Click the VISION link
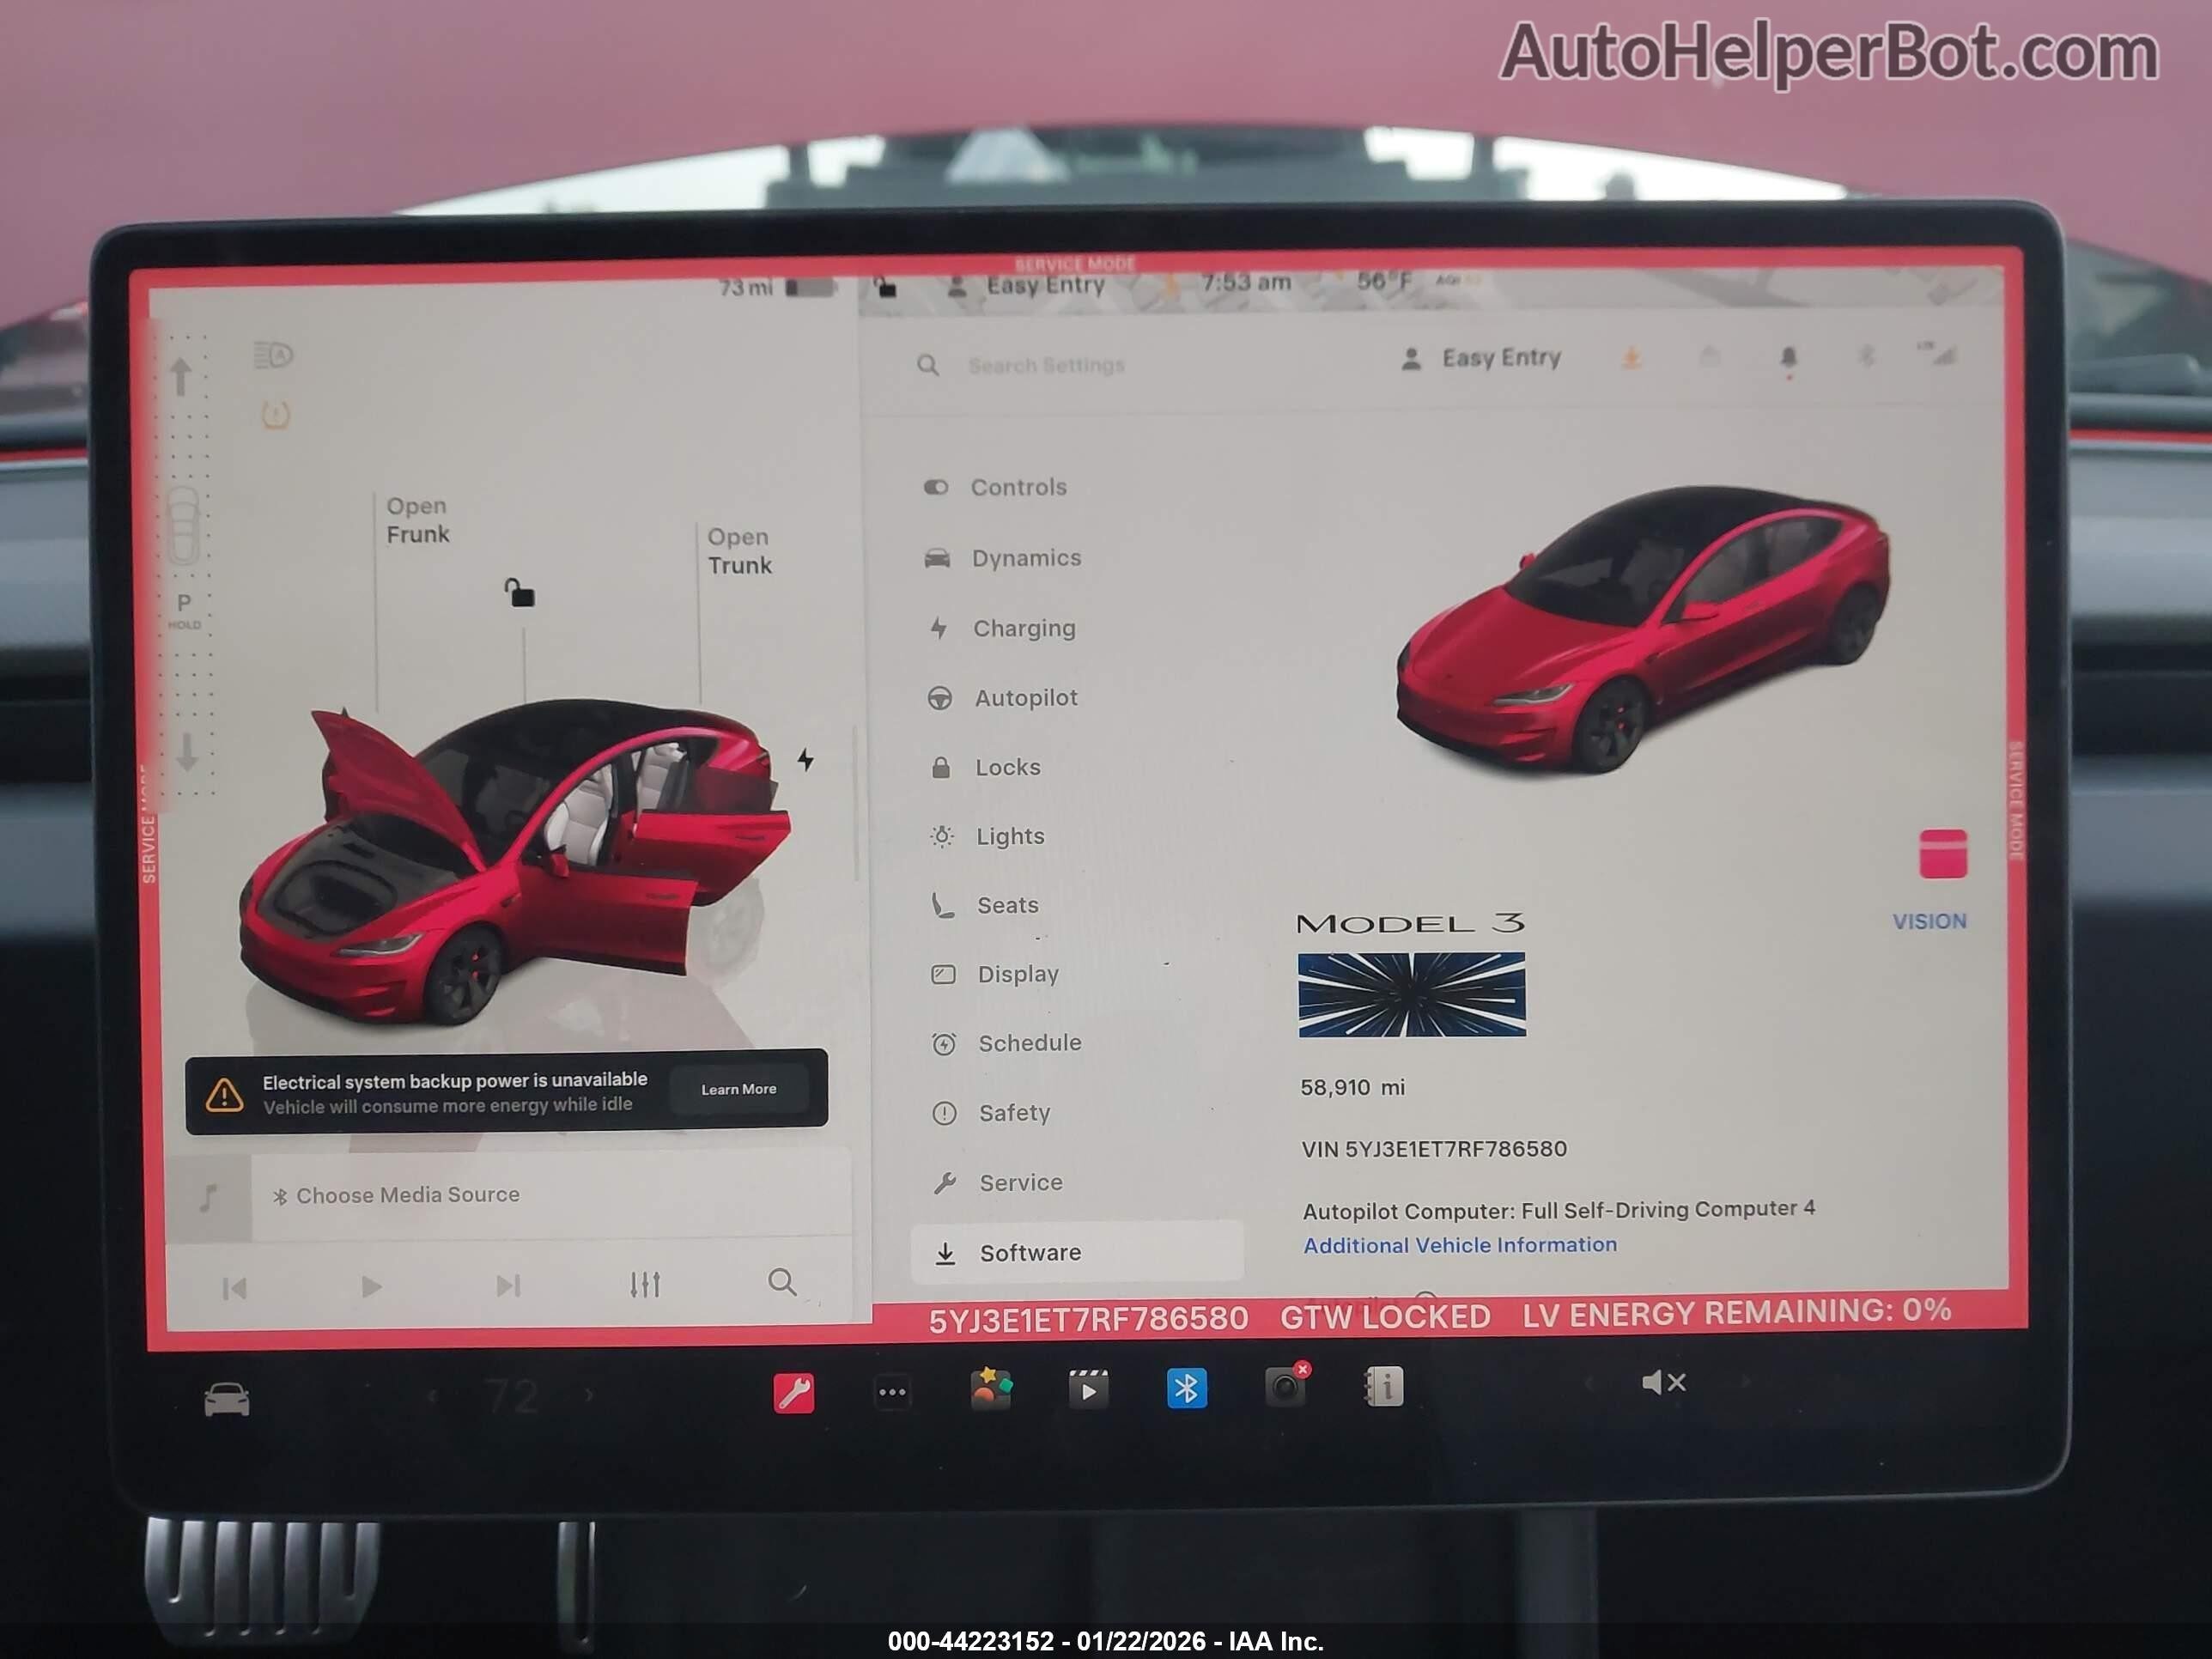2212x1659 pixels. coord(1929,921)
